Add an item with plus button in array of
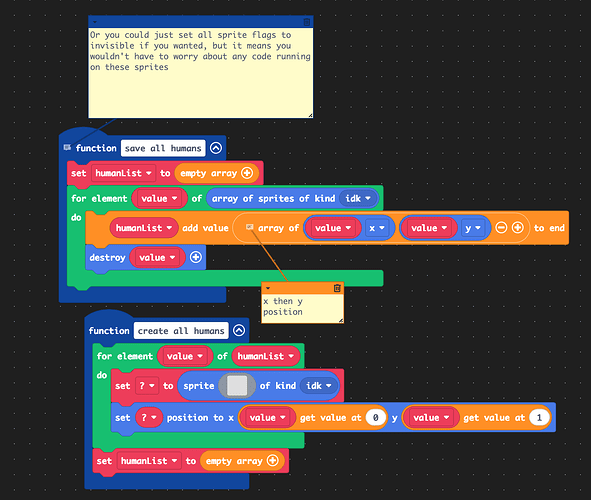 coord(518,228)
